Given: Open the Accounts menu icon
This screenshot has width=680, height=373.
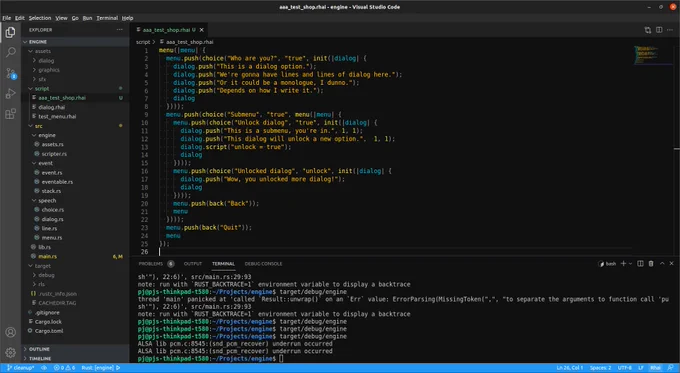Looking at the screenshot, I should [x=10, y=332].
